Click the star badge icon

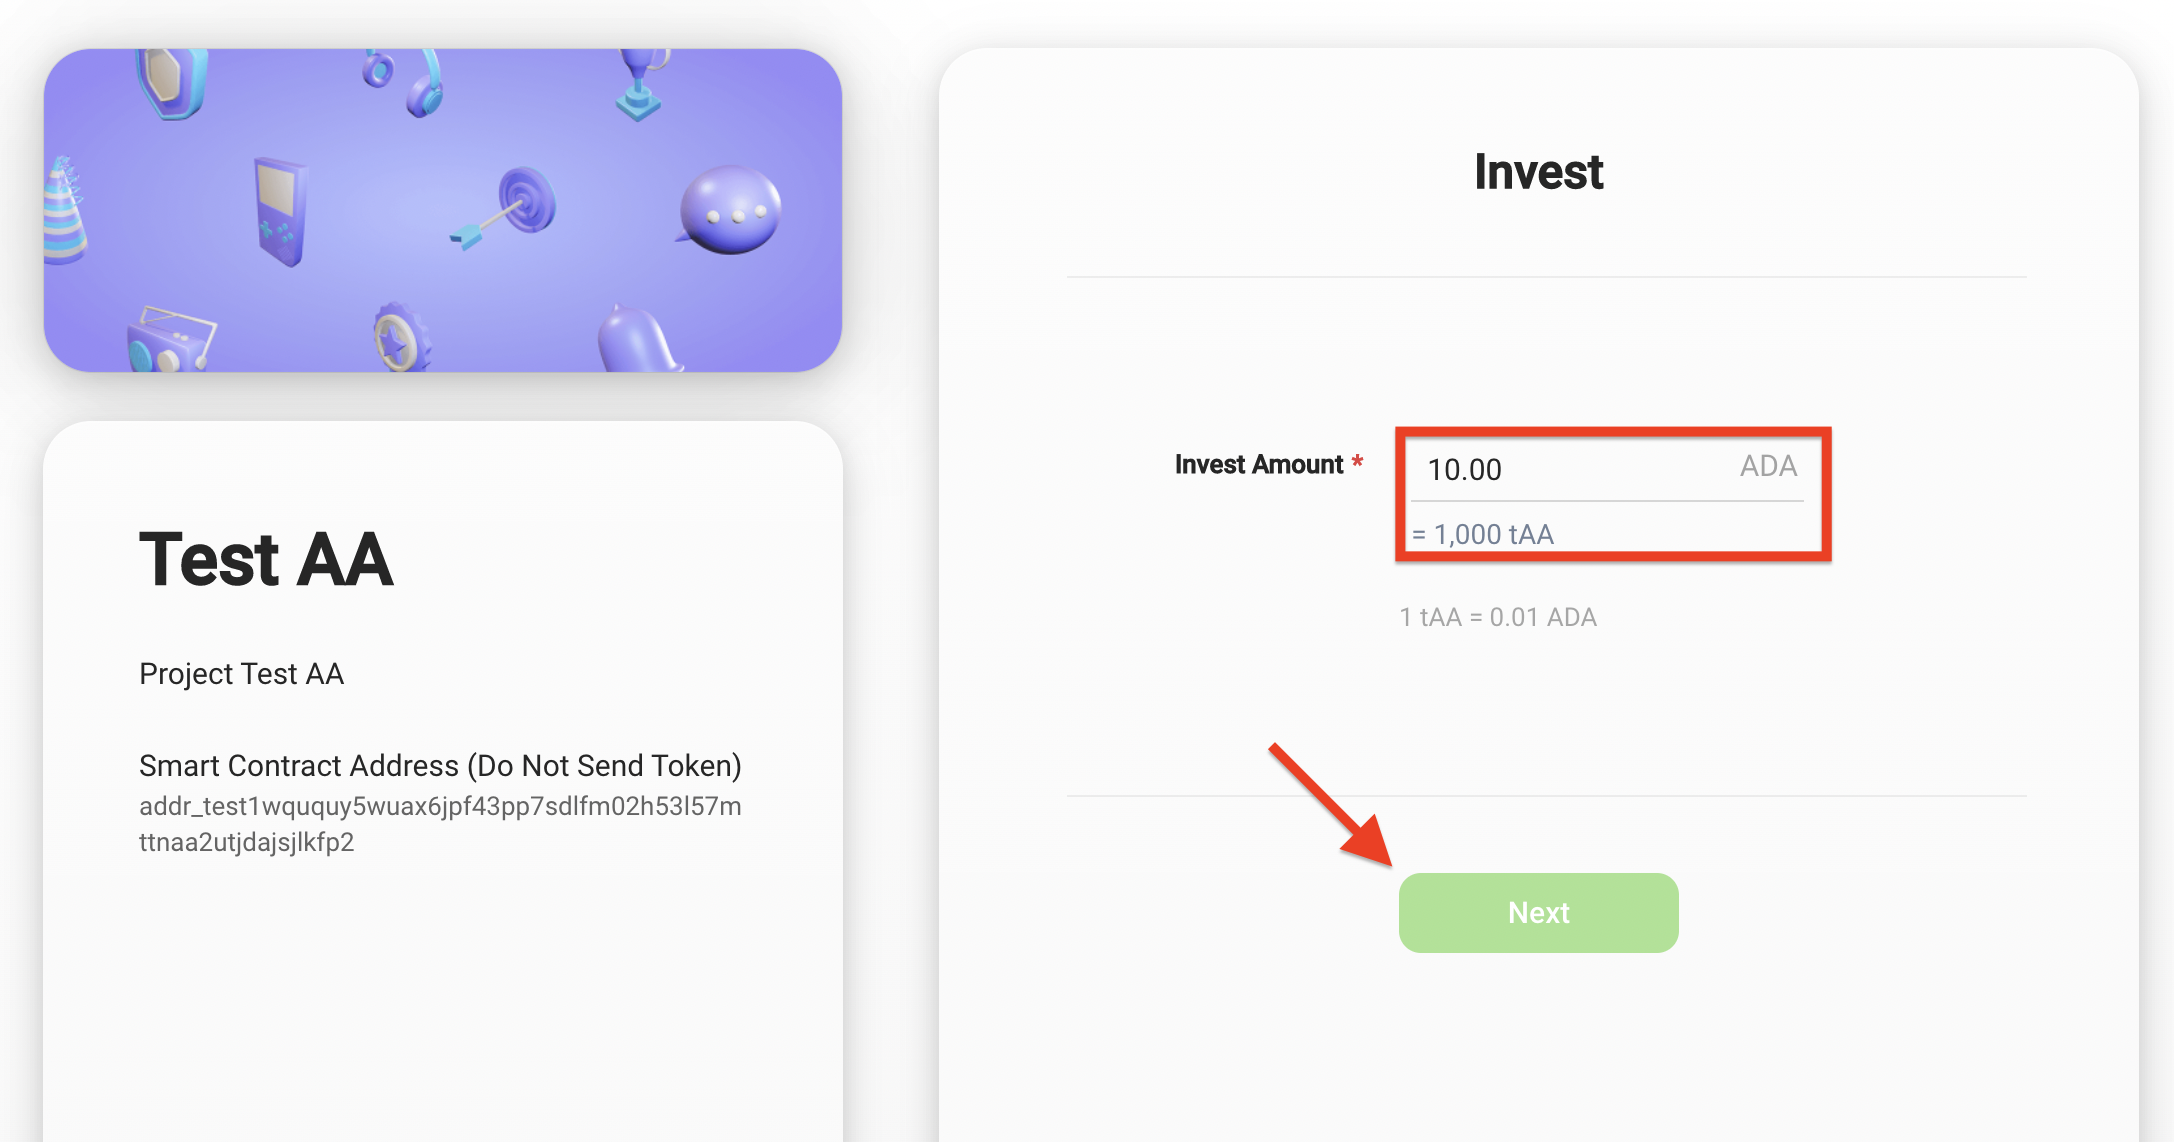[x=400, y=338]
